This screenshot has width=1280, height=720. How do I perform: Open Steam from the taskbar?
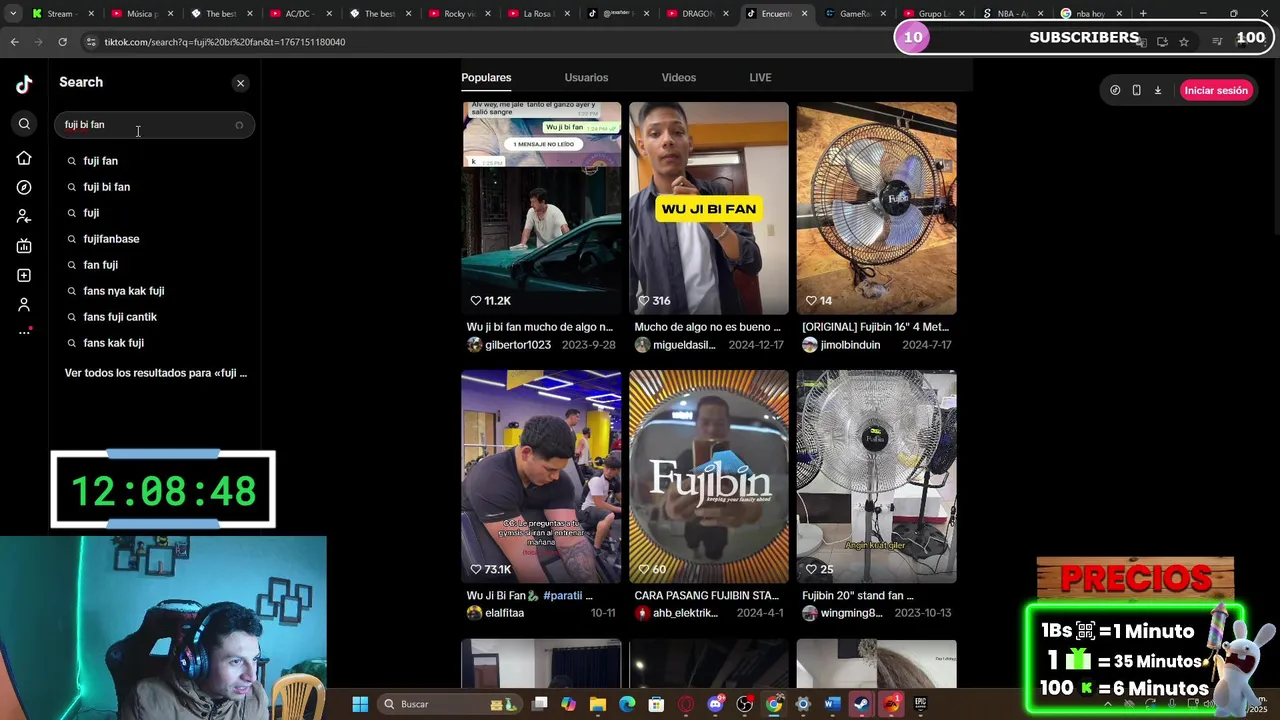click(x=861, y=704)
